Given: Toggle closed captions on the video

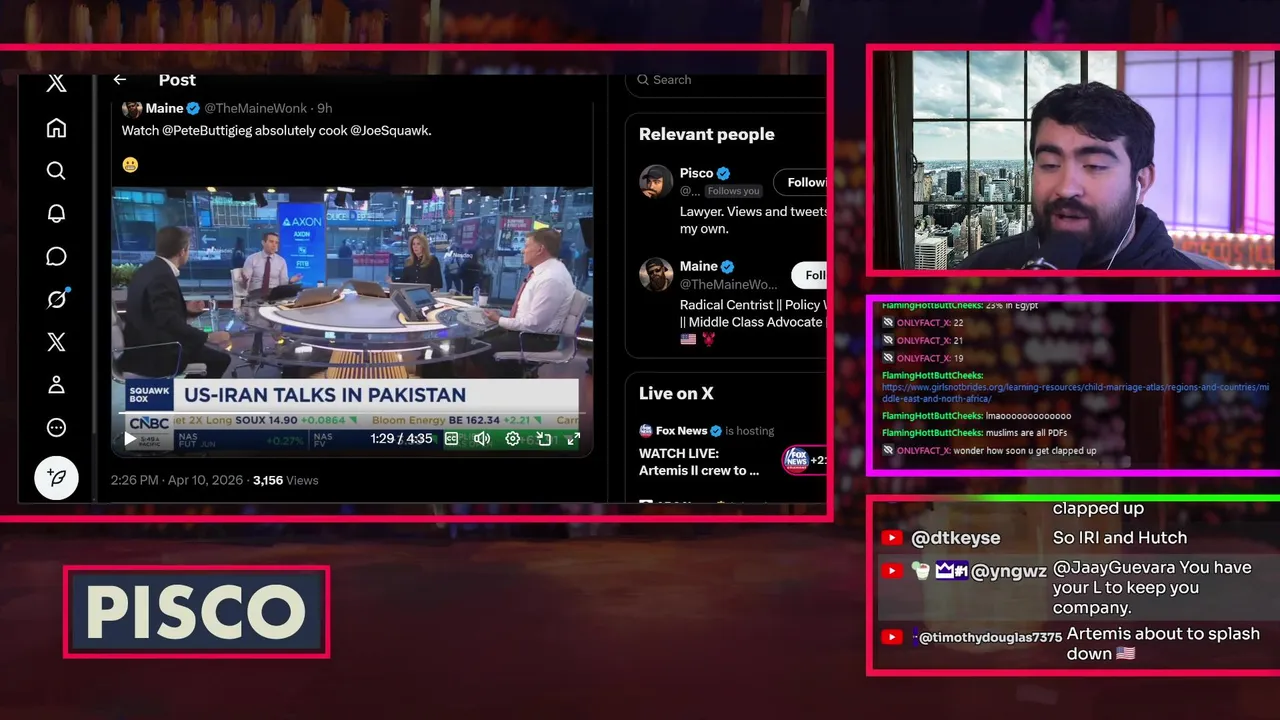Looking at the screenshot, I should point(451,438).
